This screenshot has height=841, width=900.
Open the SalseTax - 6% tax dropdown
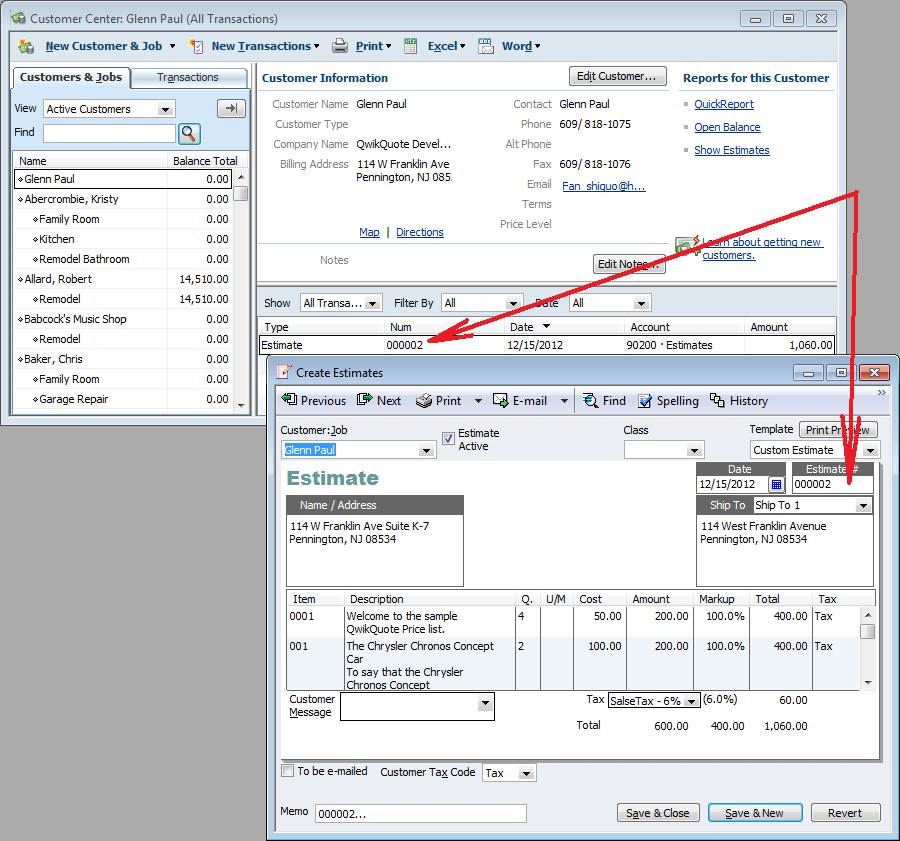pos(691,701)
